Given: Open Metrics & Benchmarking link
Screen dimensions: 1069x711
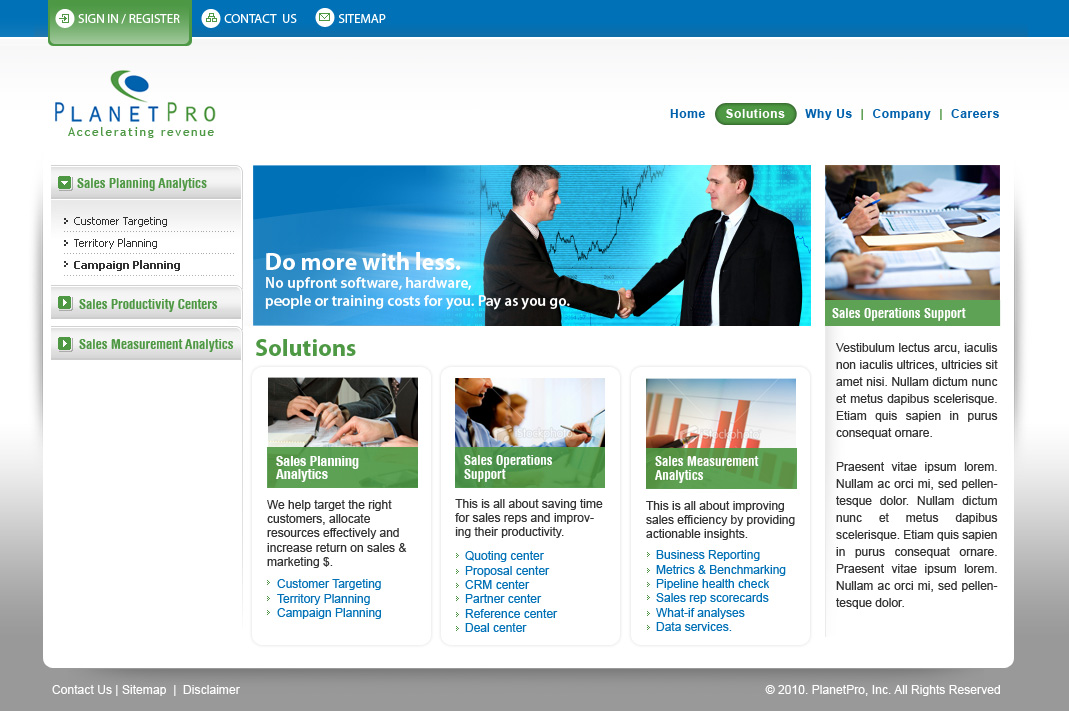Looking at the screenshot, I should click(721, 569).
